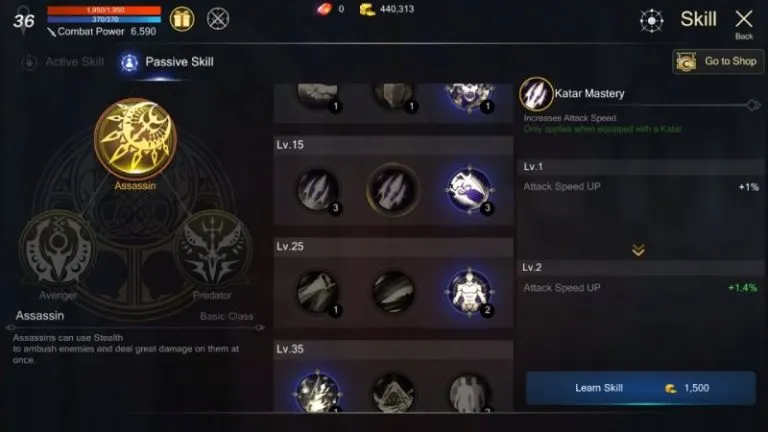Select the golden Assassin class emblem
This screenshot has height=432, width=768.
coord(135,139)
